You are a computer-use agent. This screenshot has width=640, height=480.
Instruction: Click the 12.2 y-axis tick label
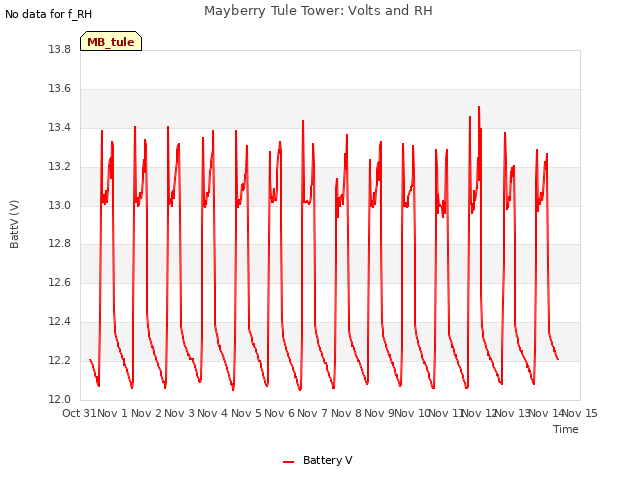coord(60,360)
